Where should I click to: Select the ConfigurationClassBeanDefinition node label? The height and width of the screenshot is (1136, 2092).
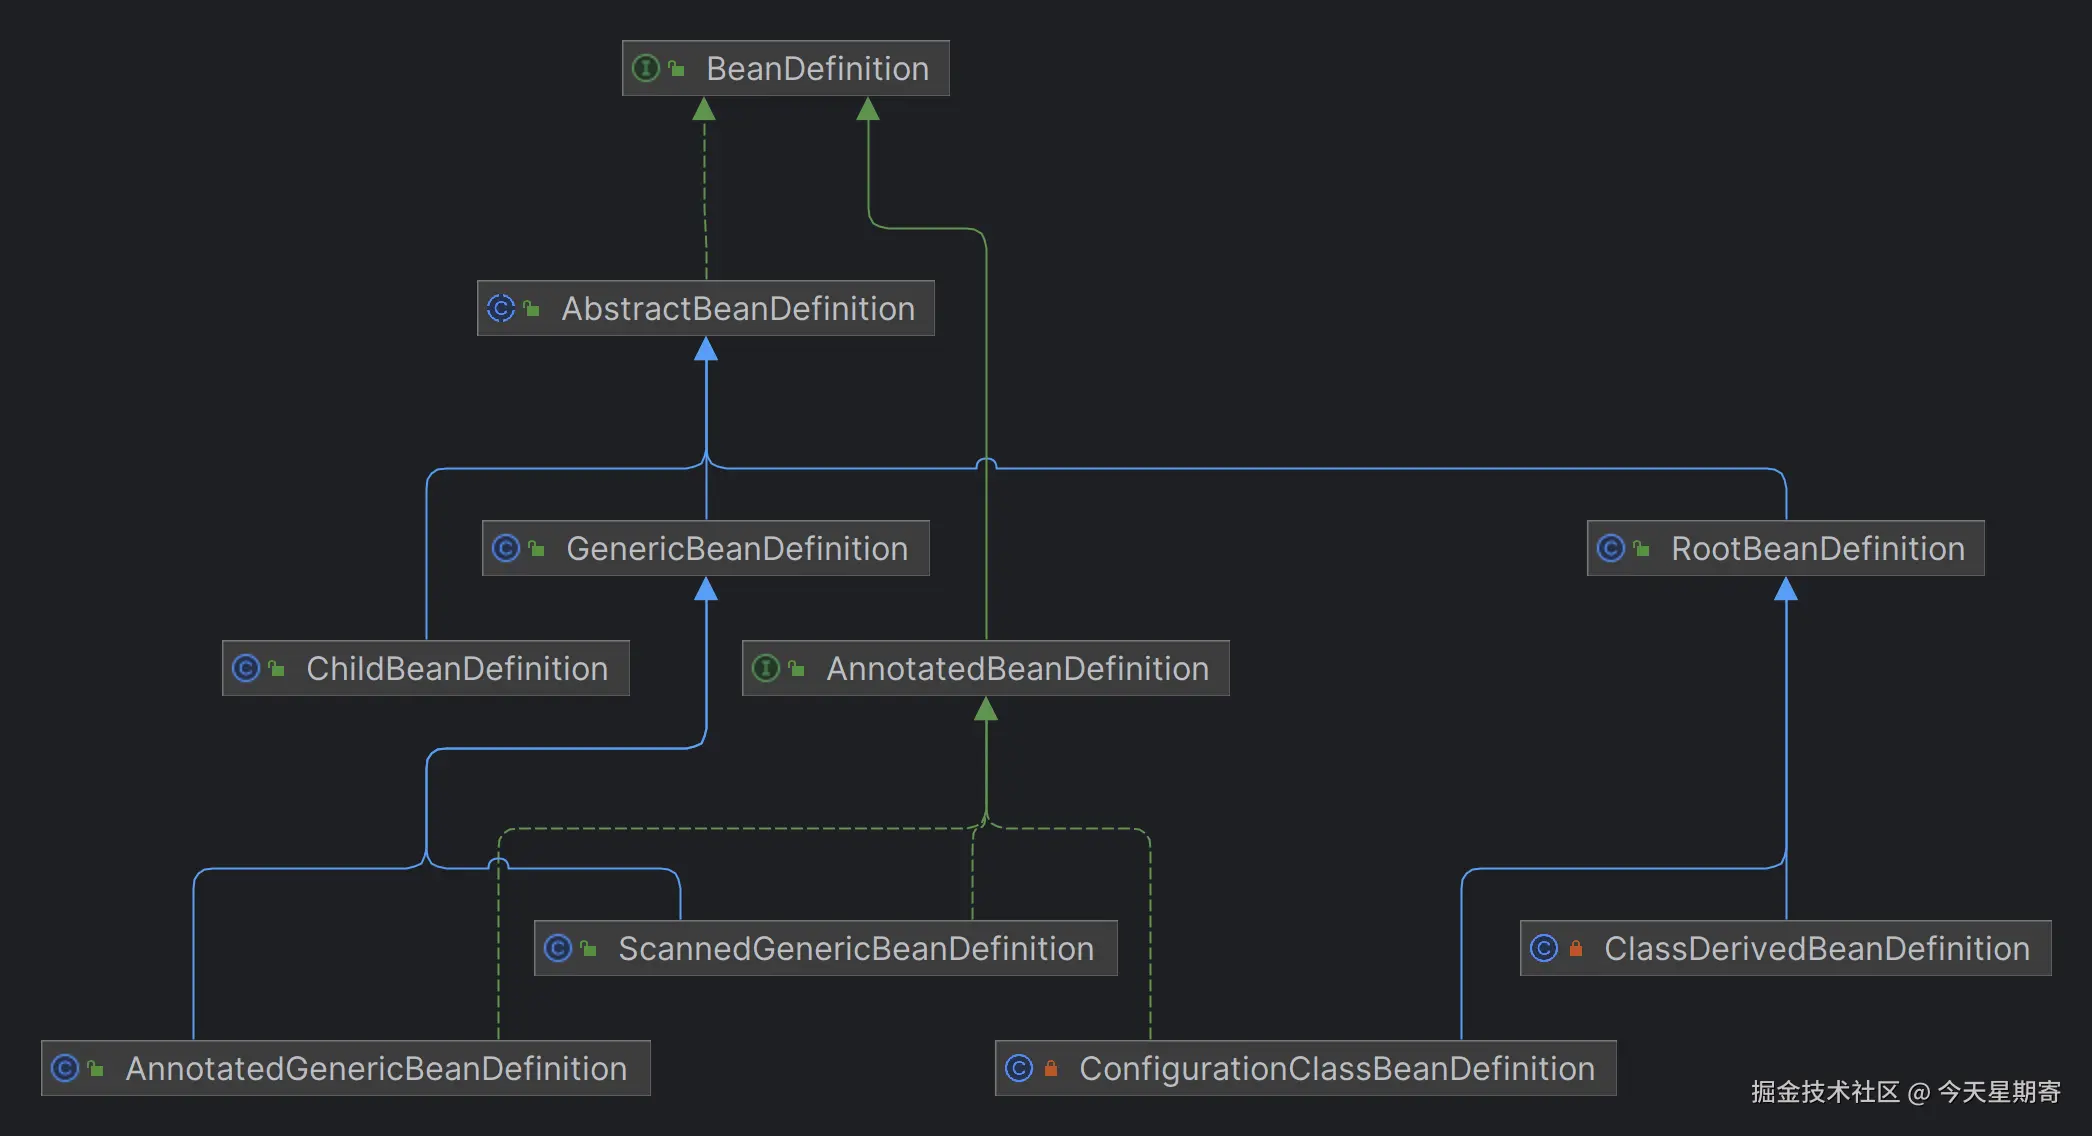(1336, 1068)
